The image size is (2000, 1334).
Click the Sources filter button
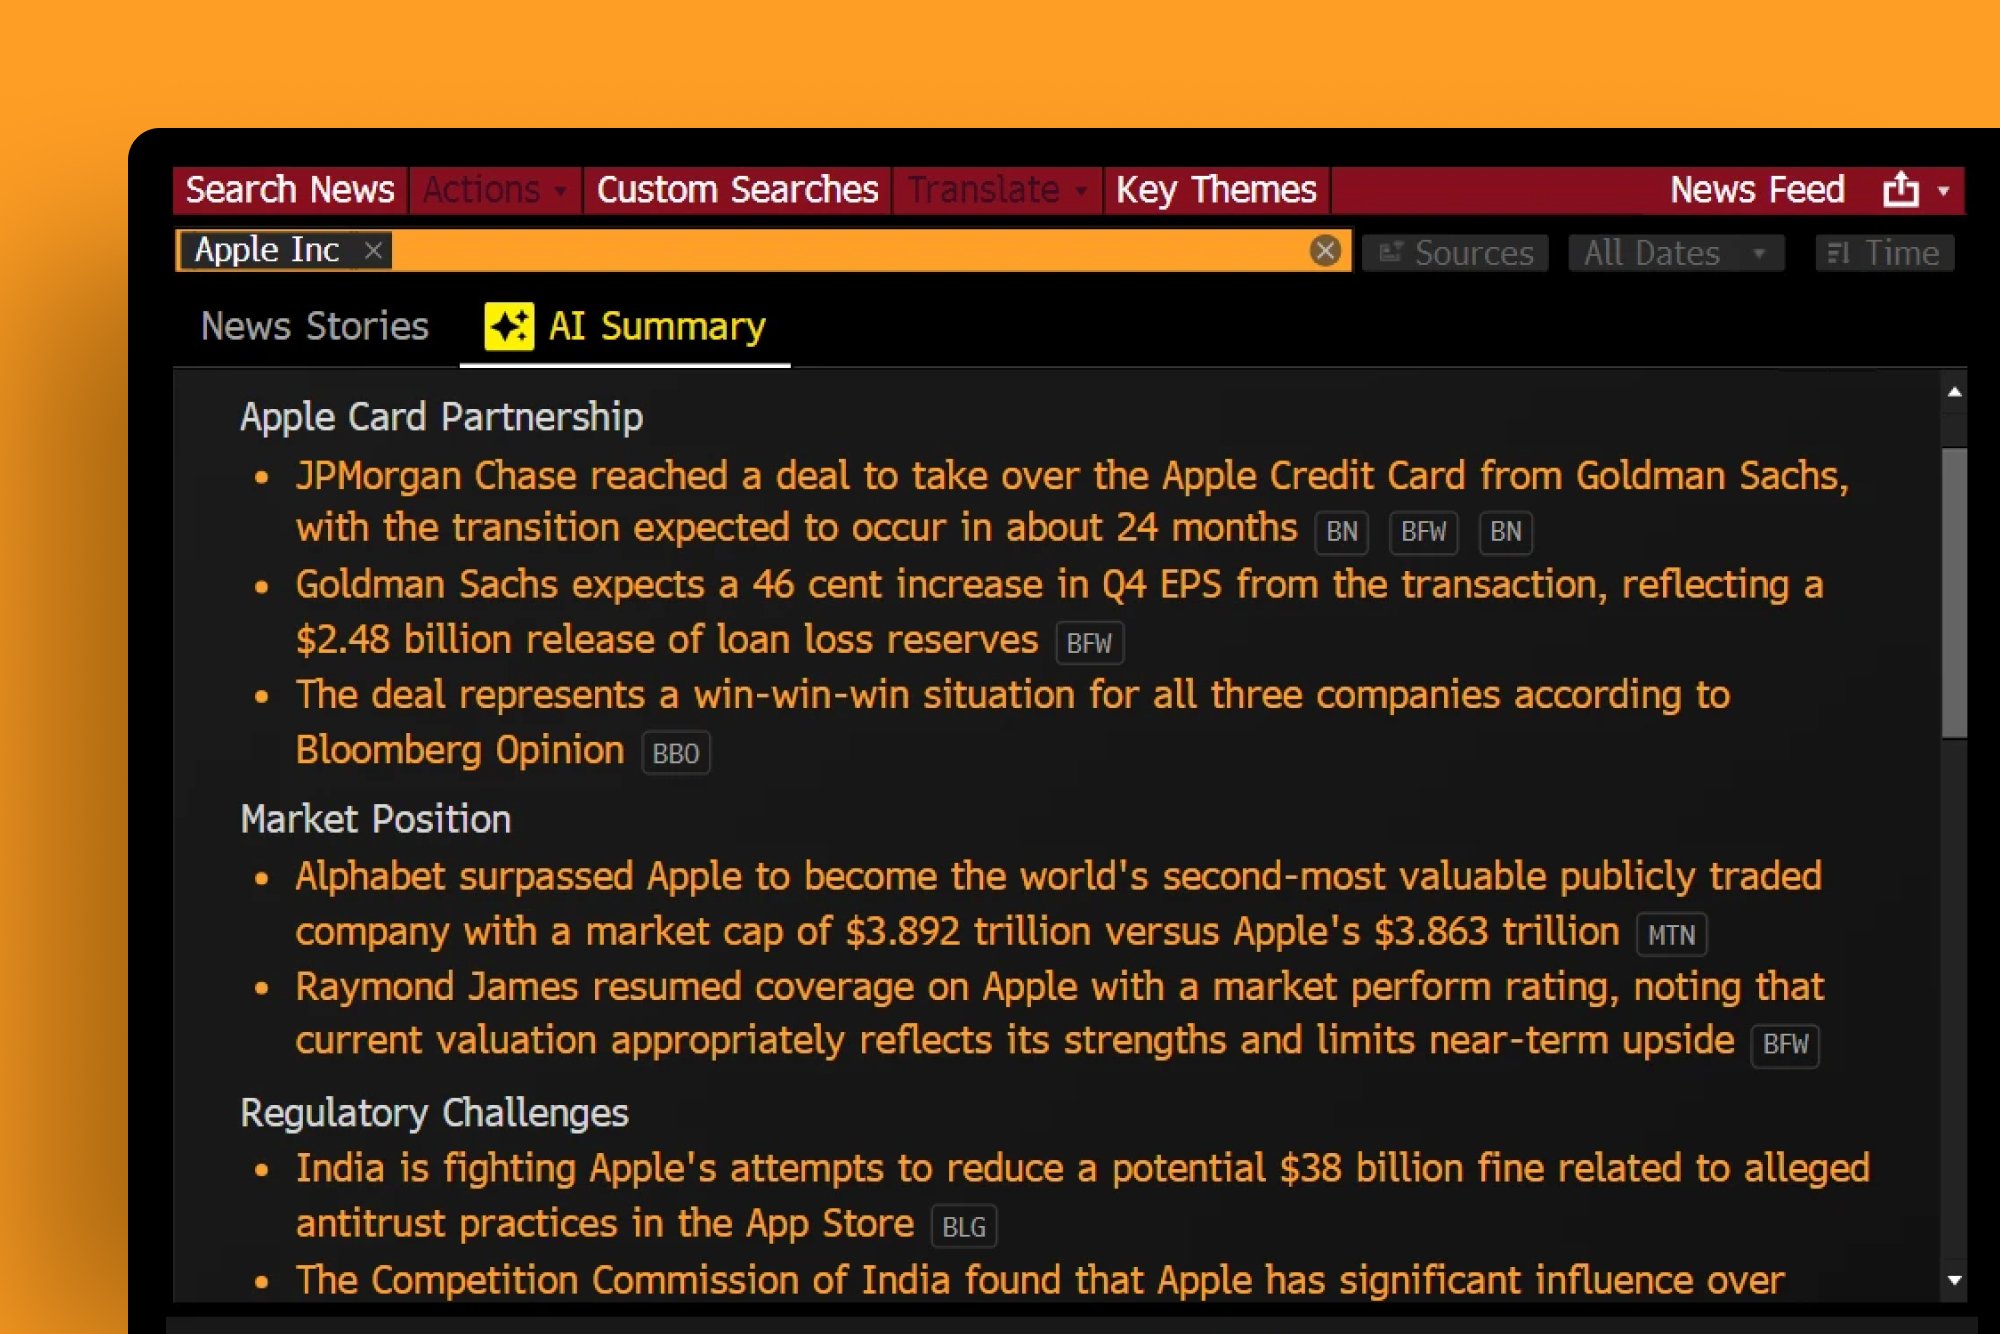point(1455,253)
